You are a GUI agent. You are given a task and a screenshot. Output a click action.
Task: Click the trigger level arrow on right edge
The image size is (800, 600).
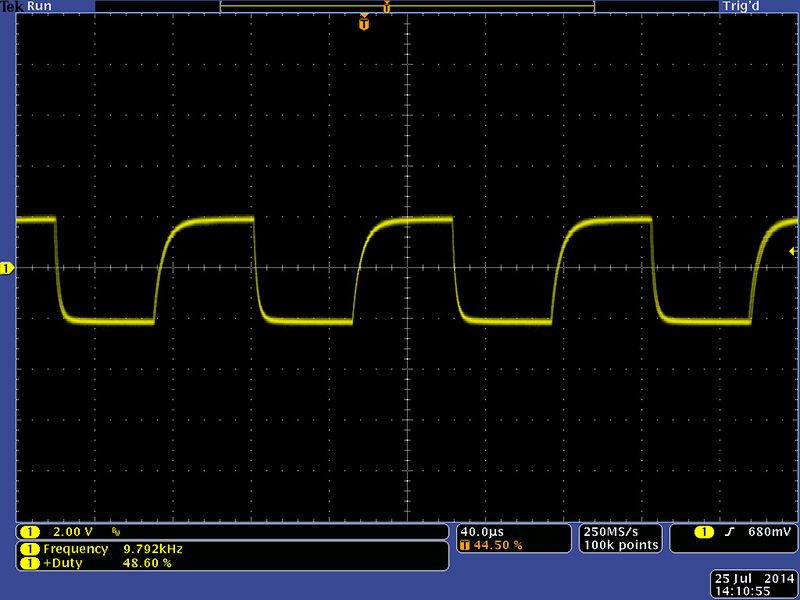pyautogui.click(x=792, y=251)
